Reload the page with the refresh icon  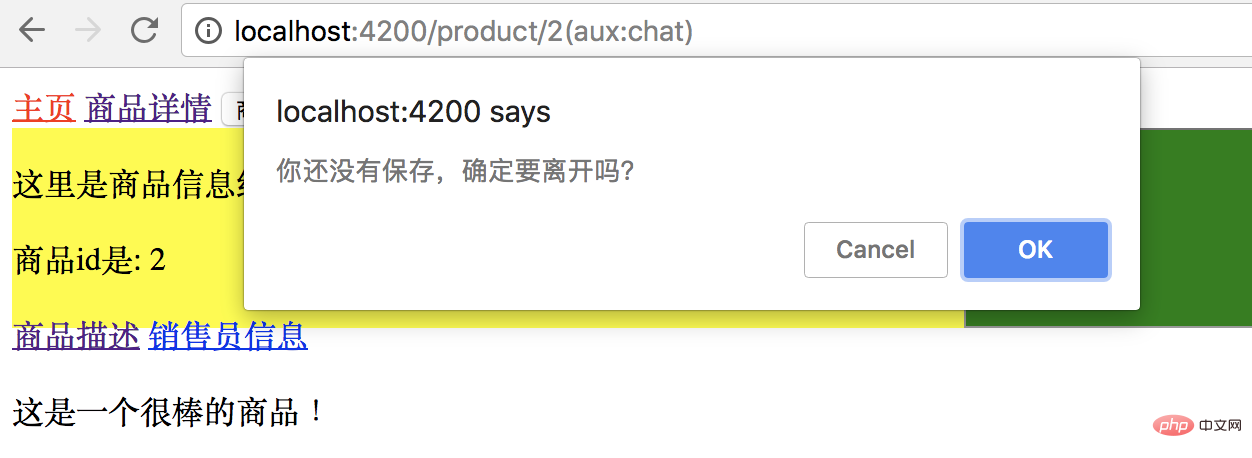145,31
